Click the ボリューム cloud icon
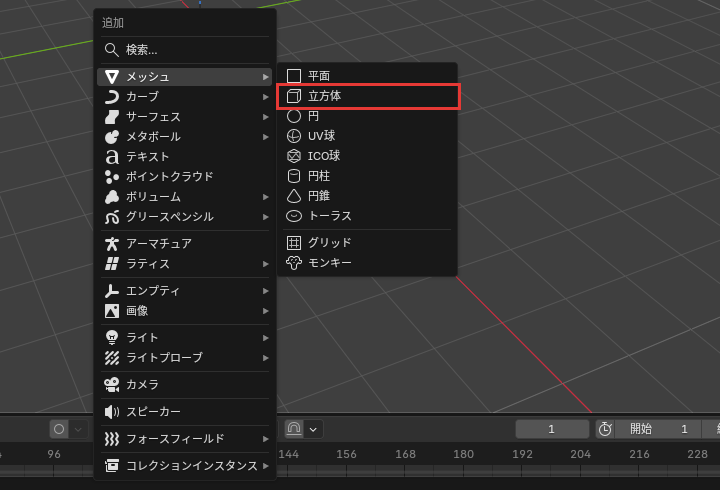720x490 pixels. click(x=112, y=197)
